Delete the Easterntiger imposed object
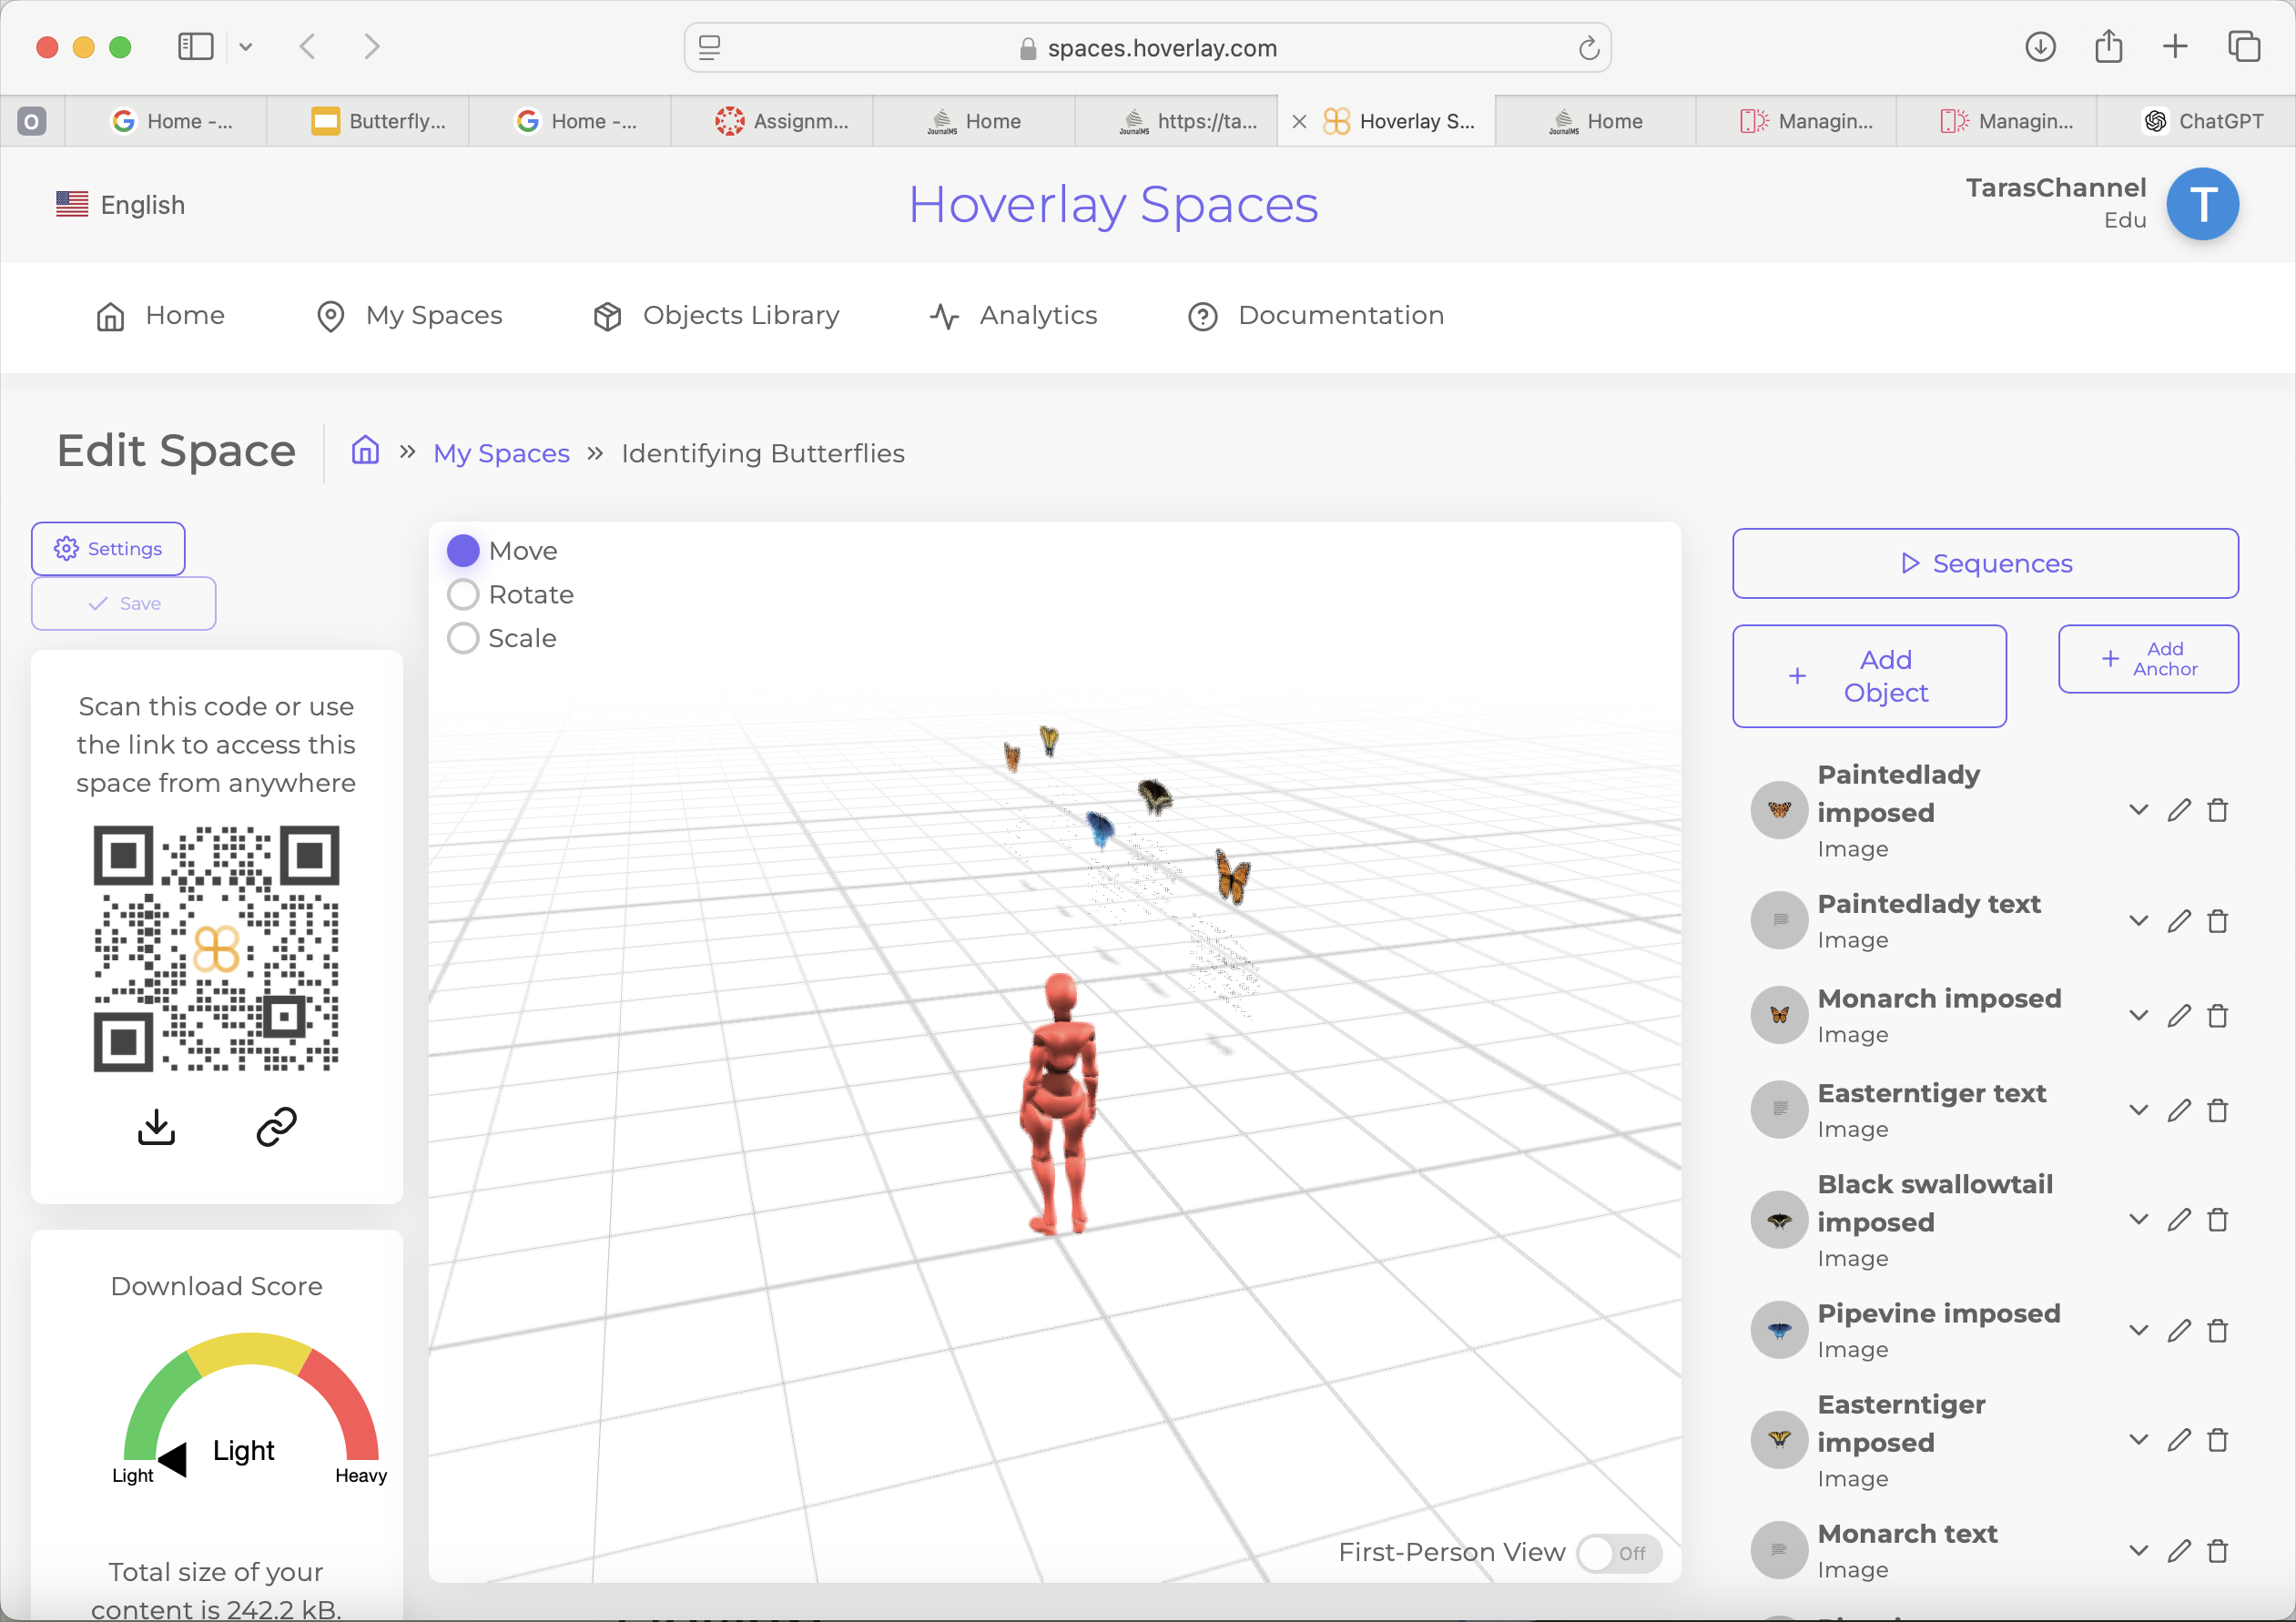This screenshot has width=2296, height=1622. [2217, 1440]
